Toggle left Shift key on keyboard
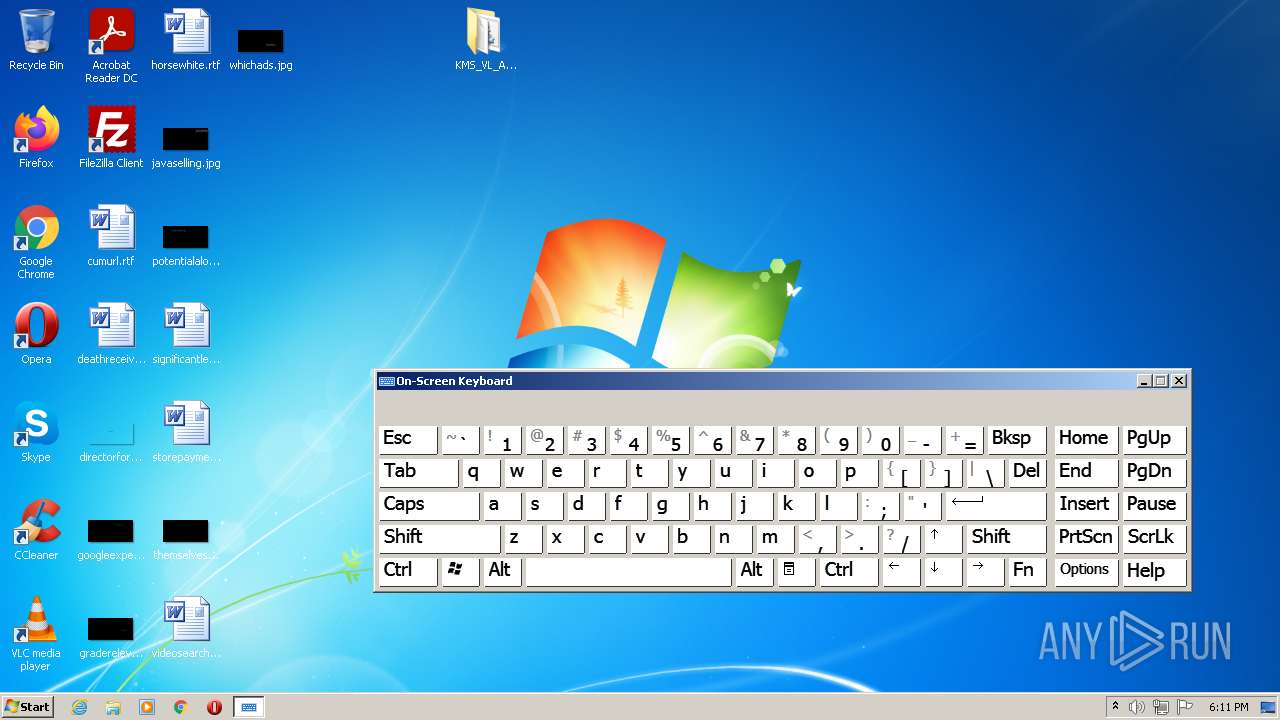Viewport: 1280px width, 720px height. 440,538
